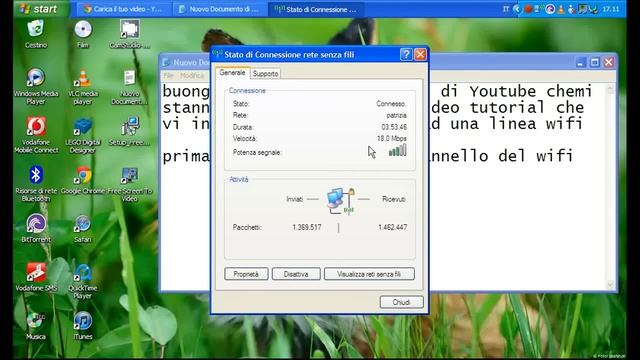Click the taskbar clock showing 17.11
The height and width of the screenshot is (360, 640).
(x=611, y=9)
